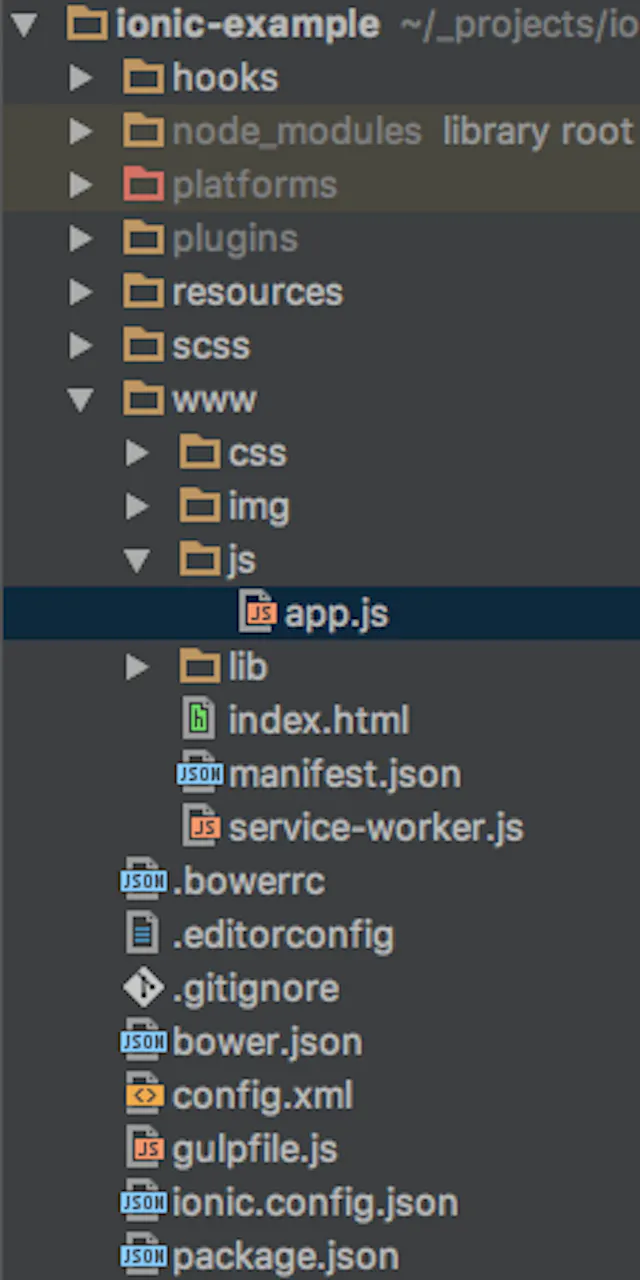Click the JSON icon of ionic.config.json
Screen dimensions: 640x1280
point(144,1202)
